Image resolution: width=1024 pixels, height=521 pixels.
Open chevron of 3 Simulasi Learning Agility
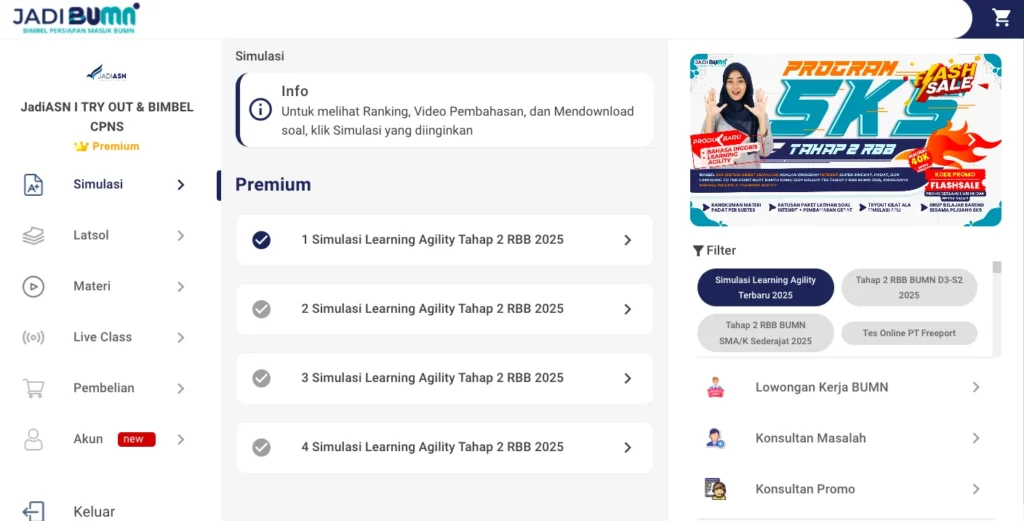pos(628,379)
